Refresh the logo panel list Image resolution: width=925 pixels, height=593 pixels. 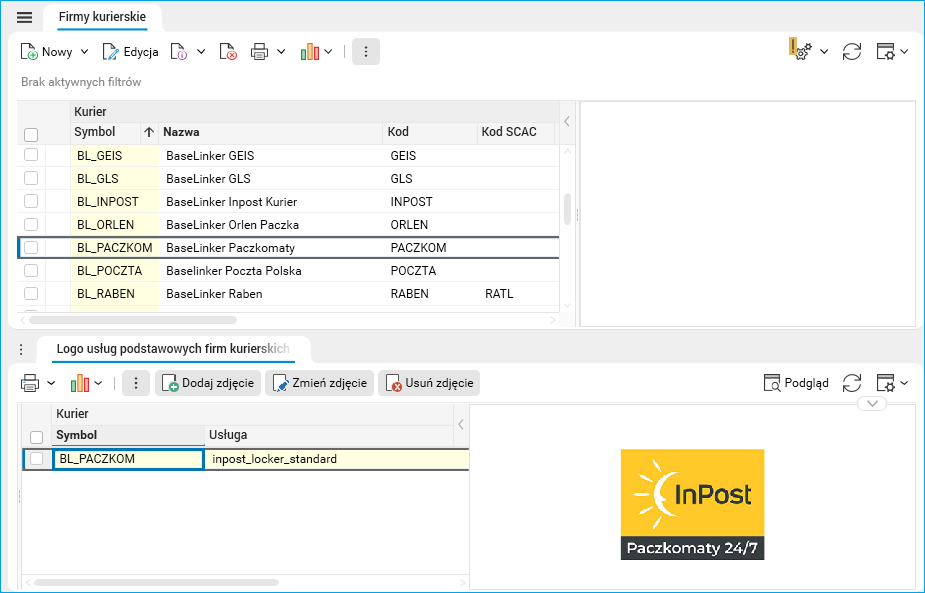click(852, 383)
